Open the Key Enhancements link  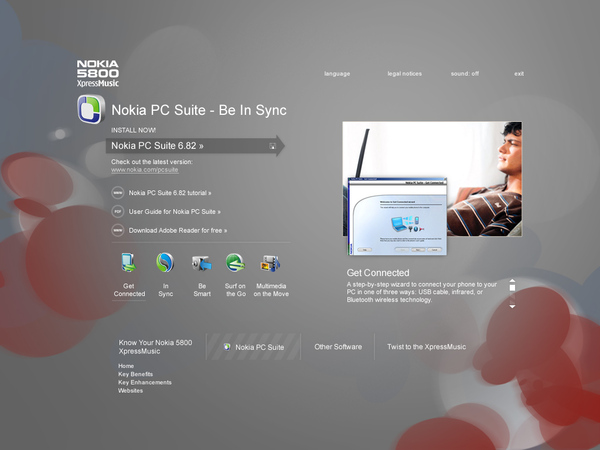(x=145, y=382)
